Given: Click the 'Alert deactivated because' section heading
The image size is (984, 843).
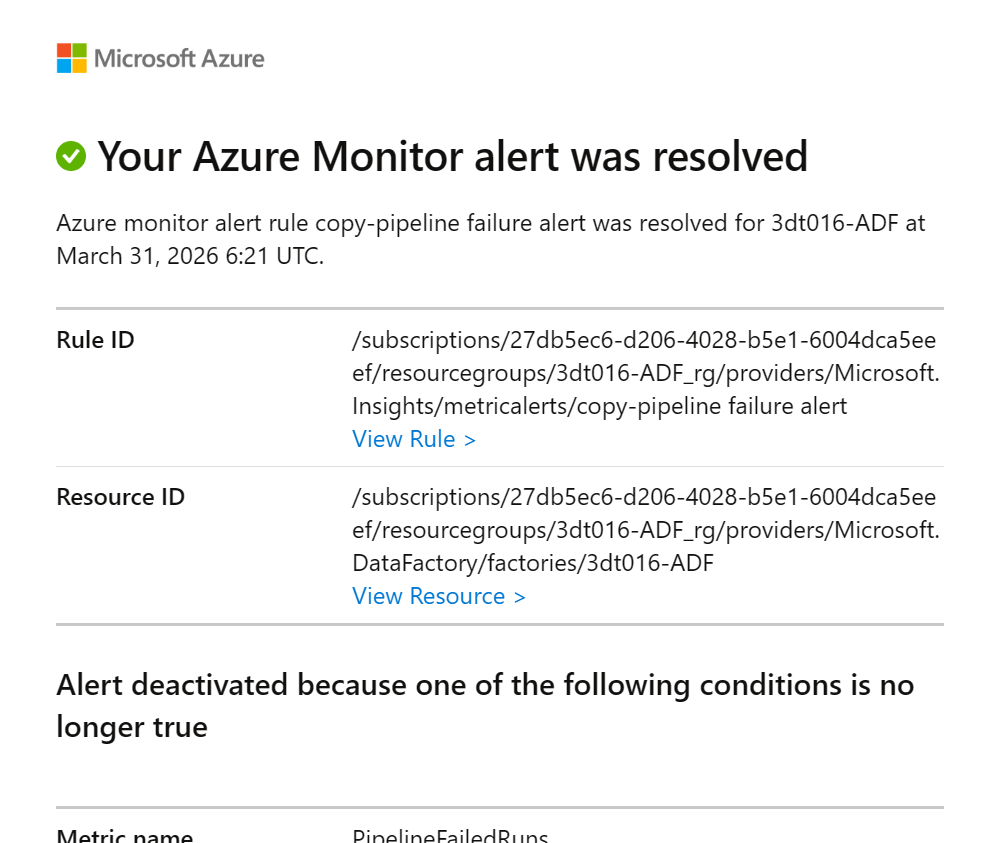Looking at the screenshot, I should tap(485, 685).
